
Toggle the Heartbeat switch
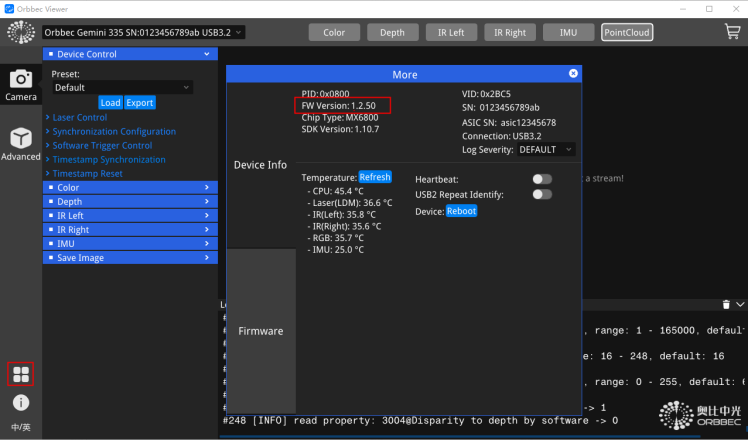tap(542, 179)
